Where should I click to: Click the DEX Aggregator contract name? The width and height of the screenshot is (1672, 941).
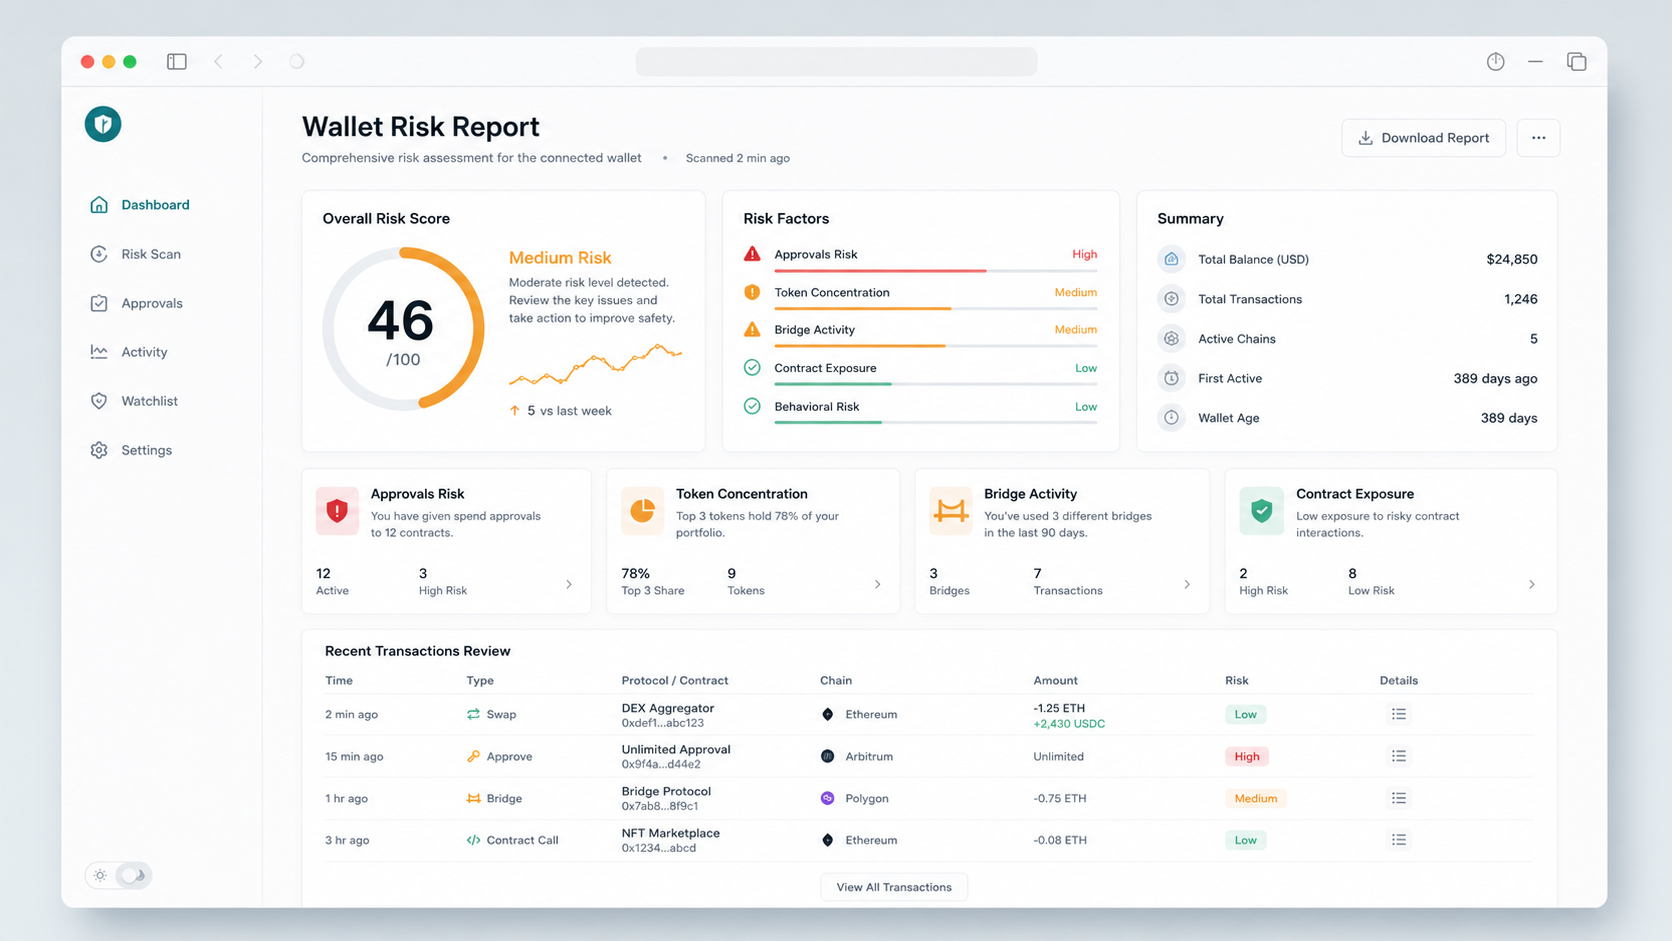[668, 708]
